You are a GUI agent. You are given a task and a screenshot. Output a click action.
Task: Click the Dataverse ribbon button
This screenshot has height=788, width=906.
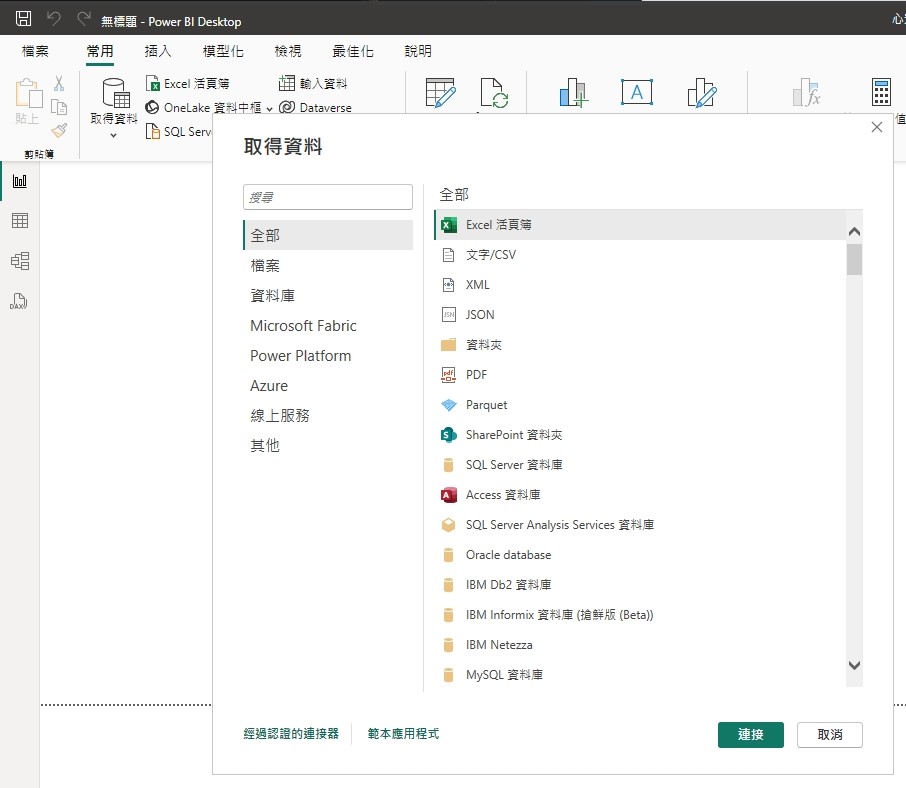point(315,107)
